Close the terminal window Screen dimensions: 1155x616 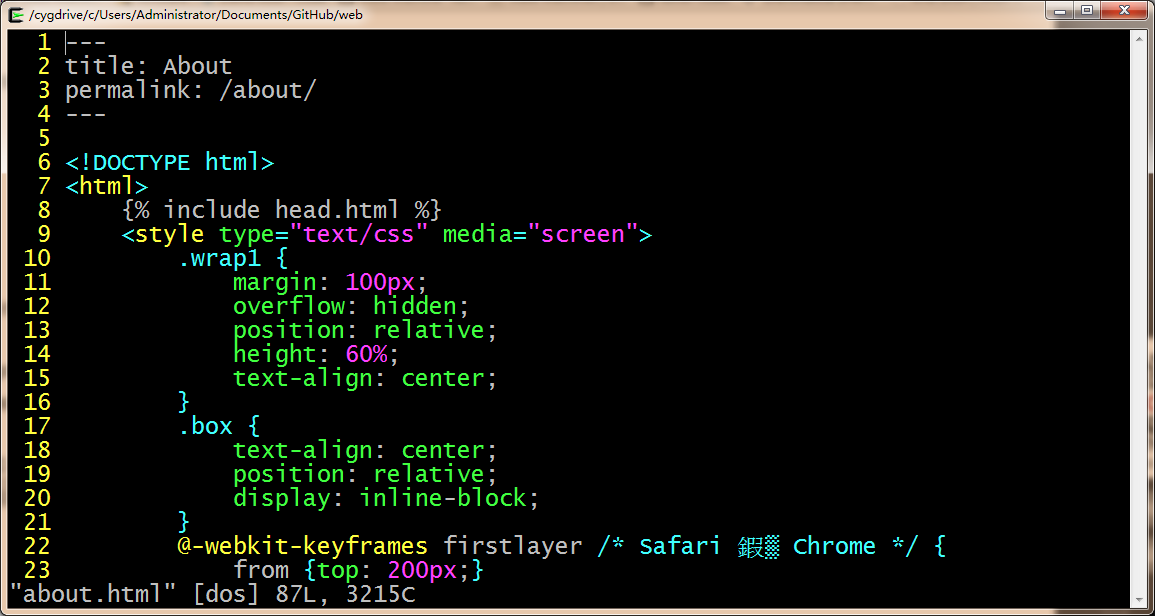1124,10
